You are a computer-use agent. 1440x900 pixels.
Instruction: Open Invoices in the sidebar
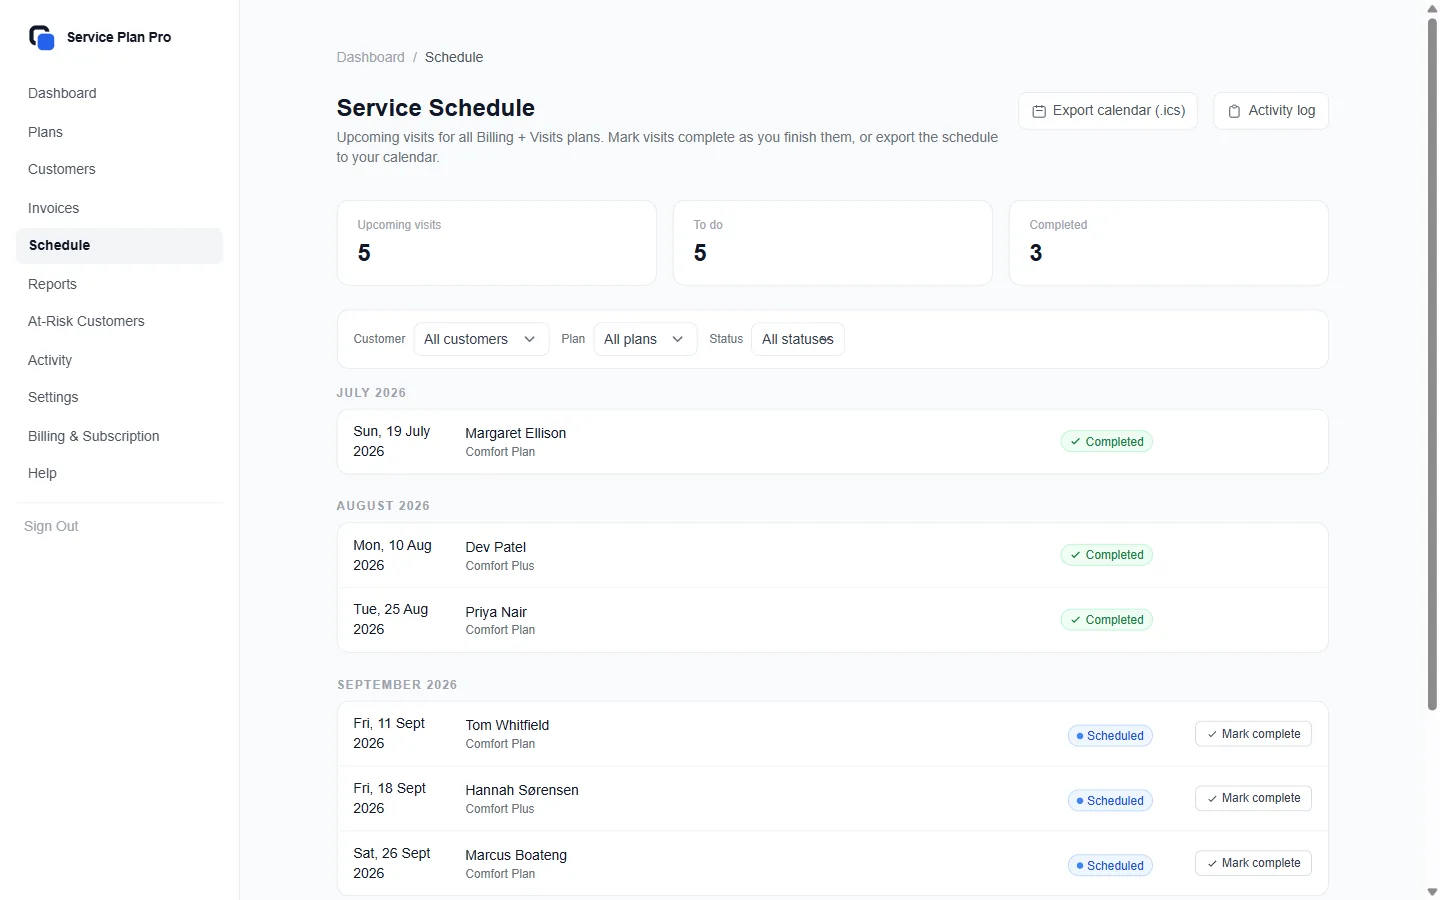click(x=119, y=208)
